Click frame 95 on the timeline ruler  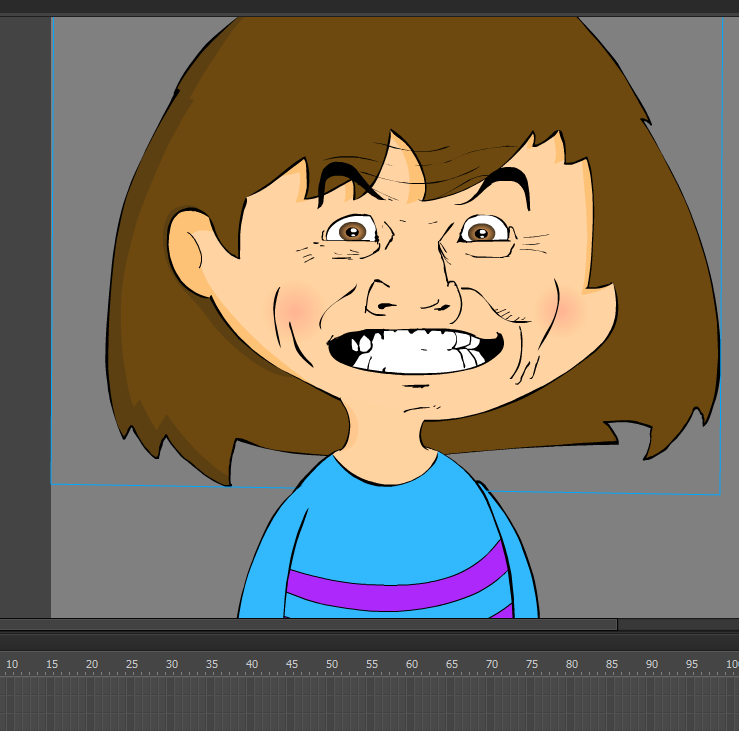[x=691, y=664]
